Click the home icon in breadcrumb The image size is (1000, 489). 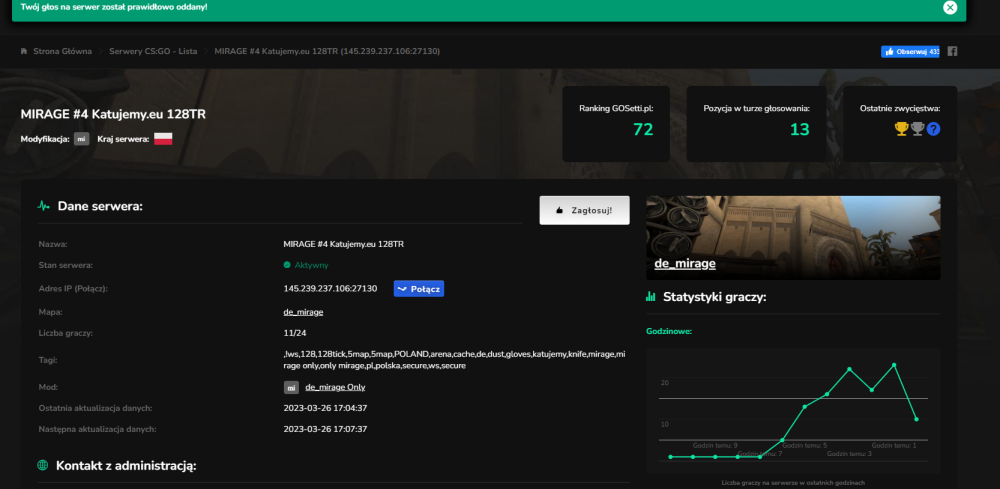point(24,51)
